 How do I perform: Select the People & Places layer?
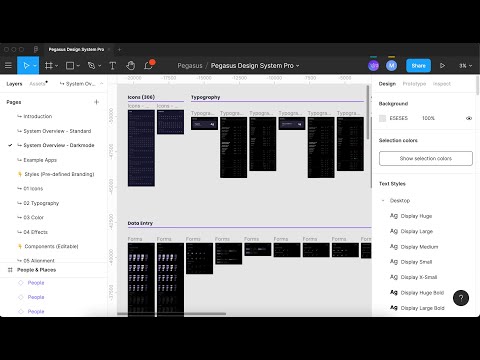[x=36, y=270]
